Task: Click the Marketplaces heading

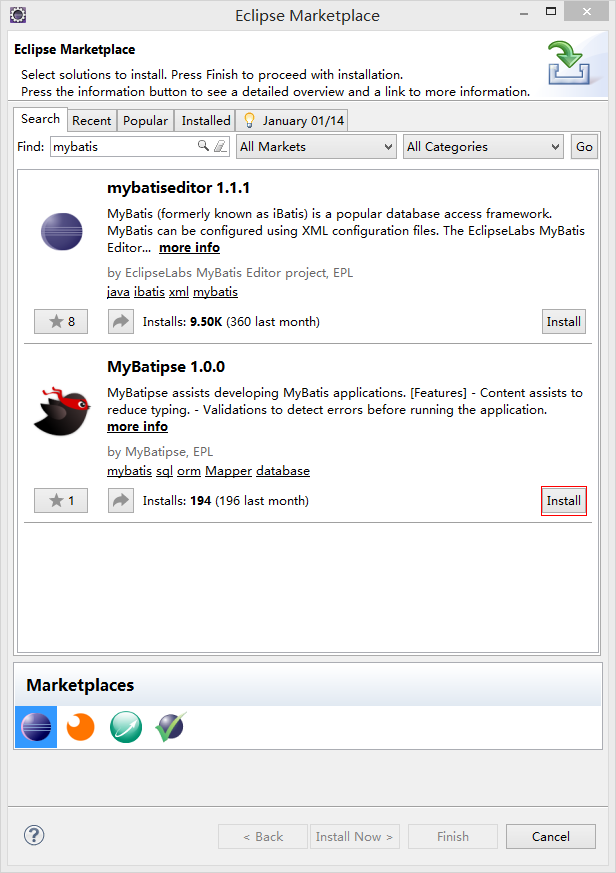Action: [x=80, y=685]
